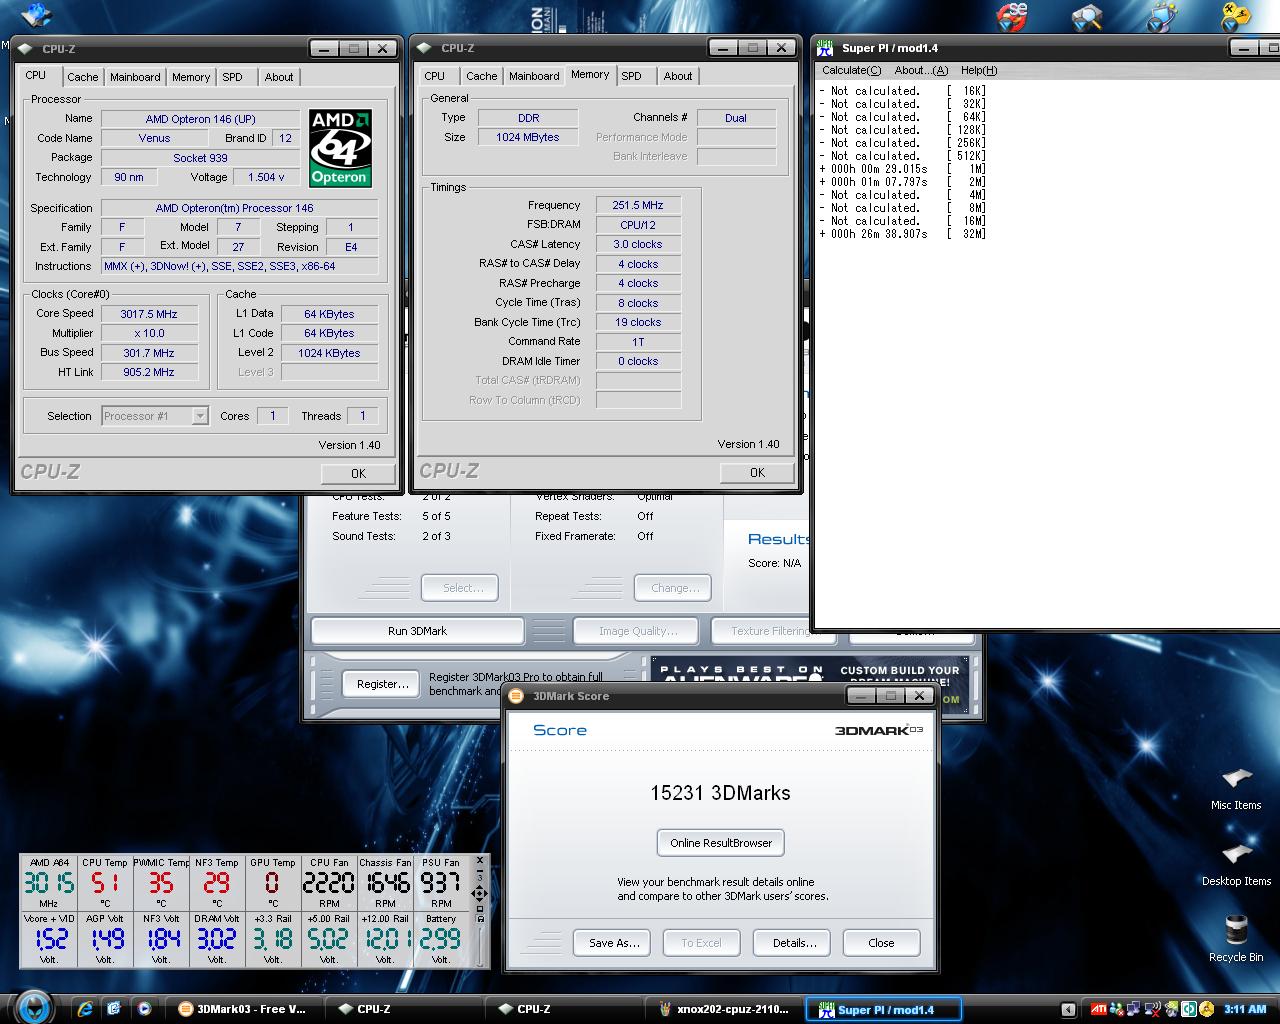This screenshot has height=1024, width=1280.
Task: Switch to SPD tab in left CPU-Z
Action: click(233, 77)
